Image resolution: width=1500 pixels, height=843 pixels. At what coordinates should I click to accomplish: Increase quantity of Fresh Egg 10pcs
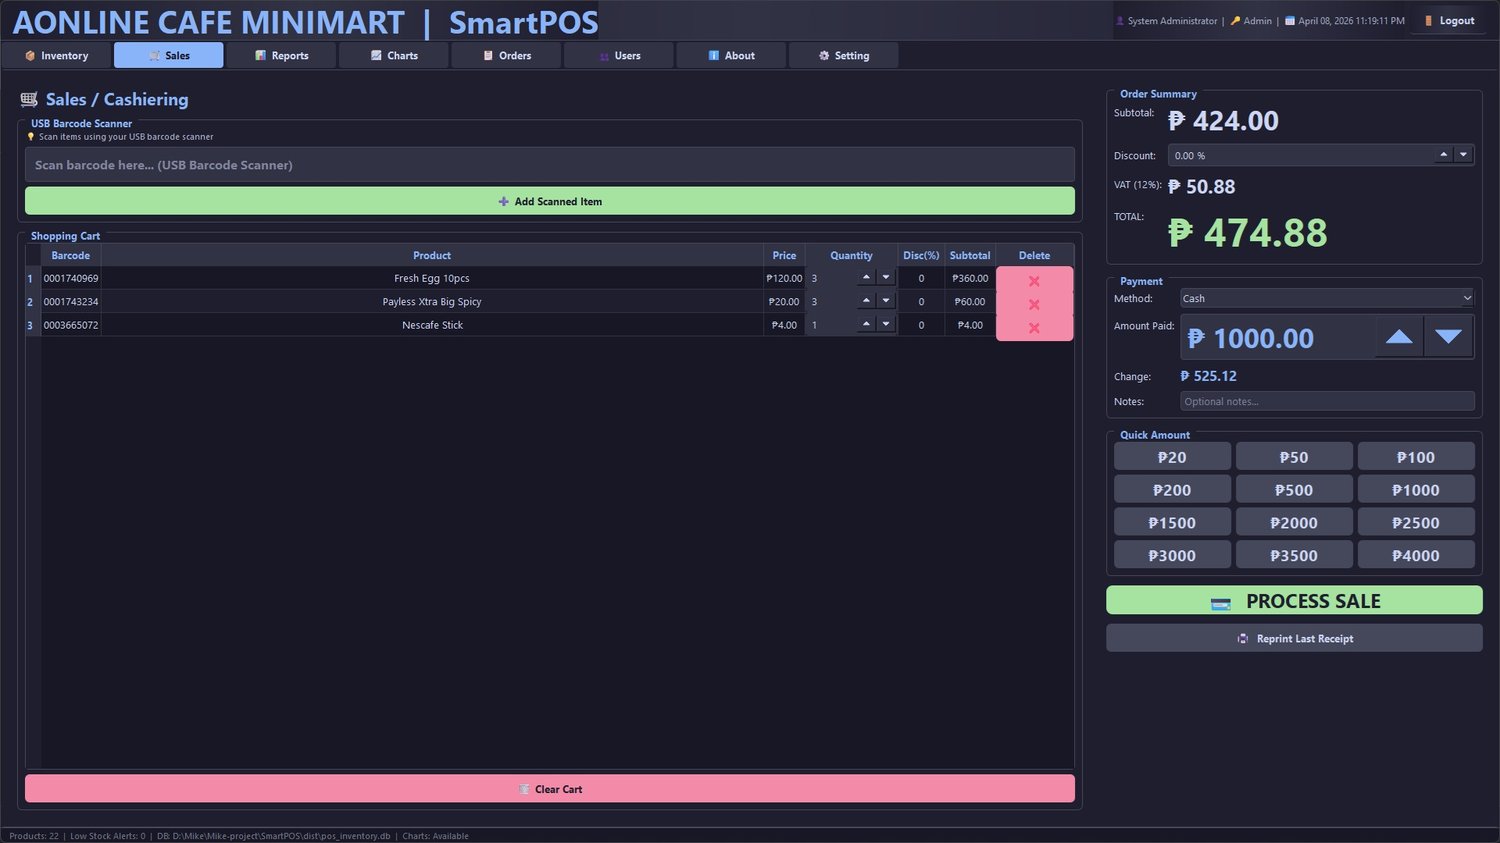click(866, 277)
